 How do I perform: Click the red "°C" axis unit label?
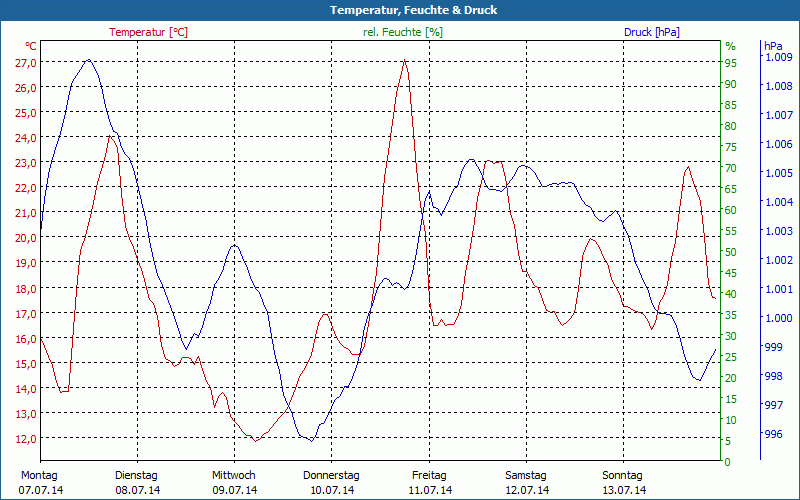pyautogui.click(x=31, y=46)
